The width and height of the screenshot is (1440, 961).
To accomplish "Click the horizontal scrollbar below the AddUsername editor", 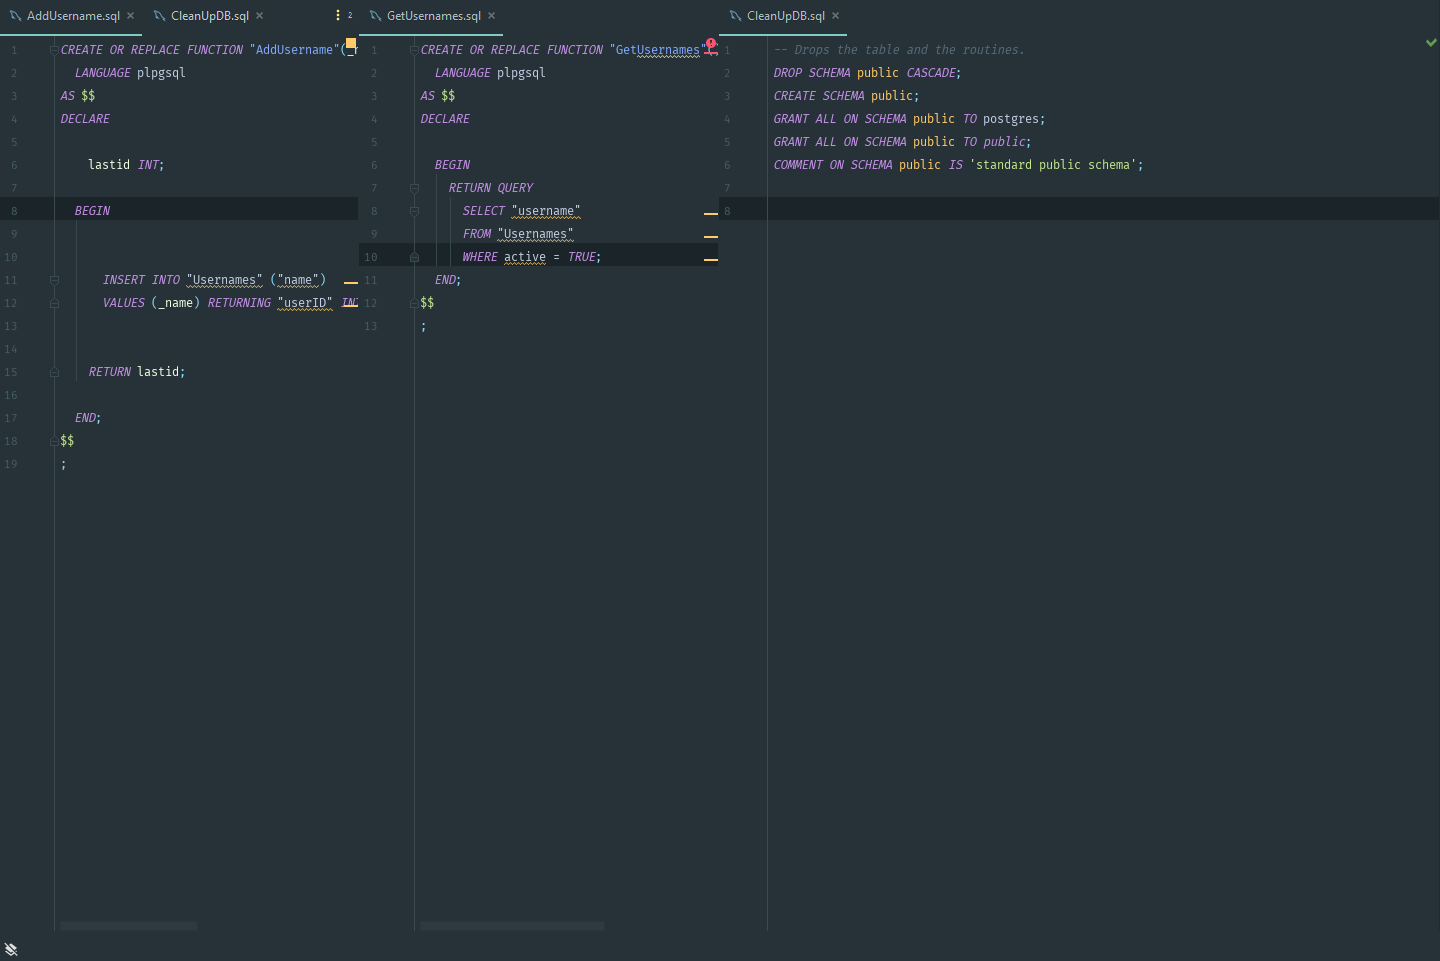I will pos(128,926).
